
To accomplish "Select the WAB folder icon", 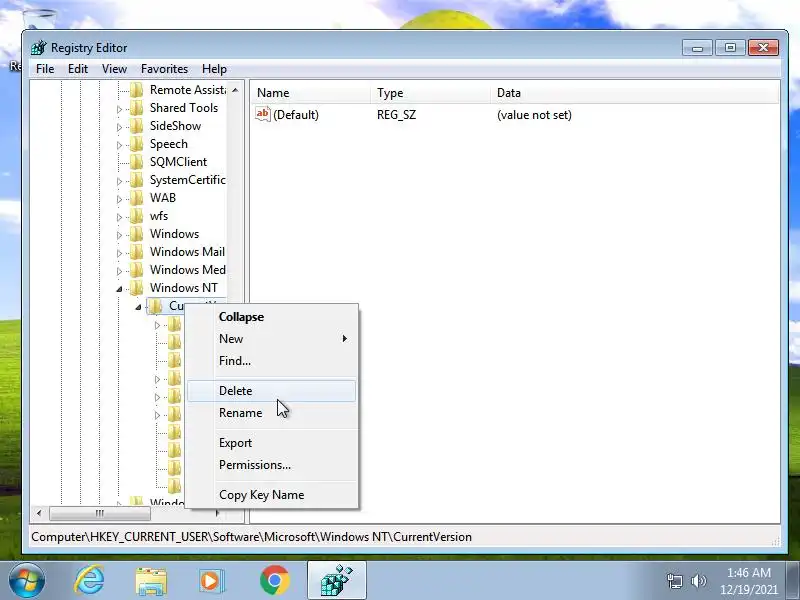I will click(x=136, y=197).
